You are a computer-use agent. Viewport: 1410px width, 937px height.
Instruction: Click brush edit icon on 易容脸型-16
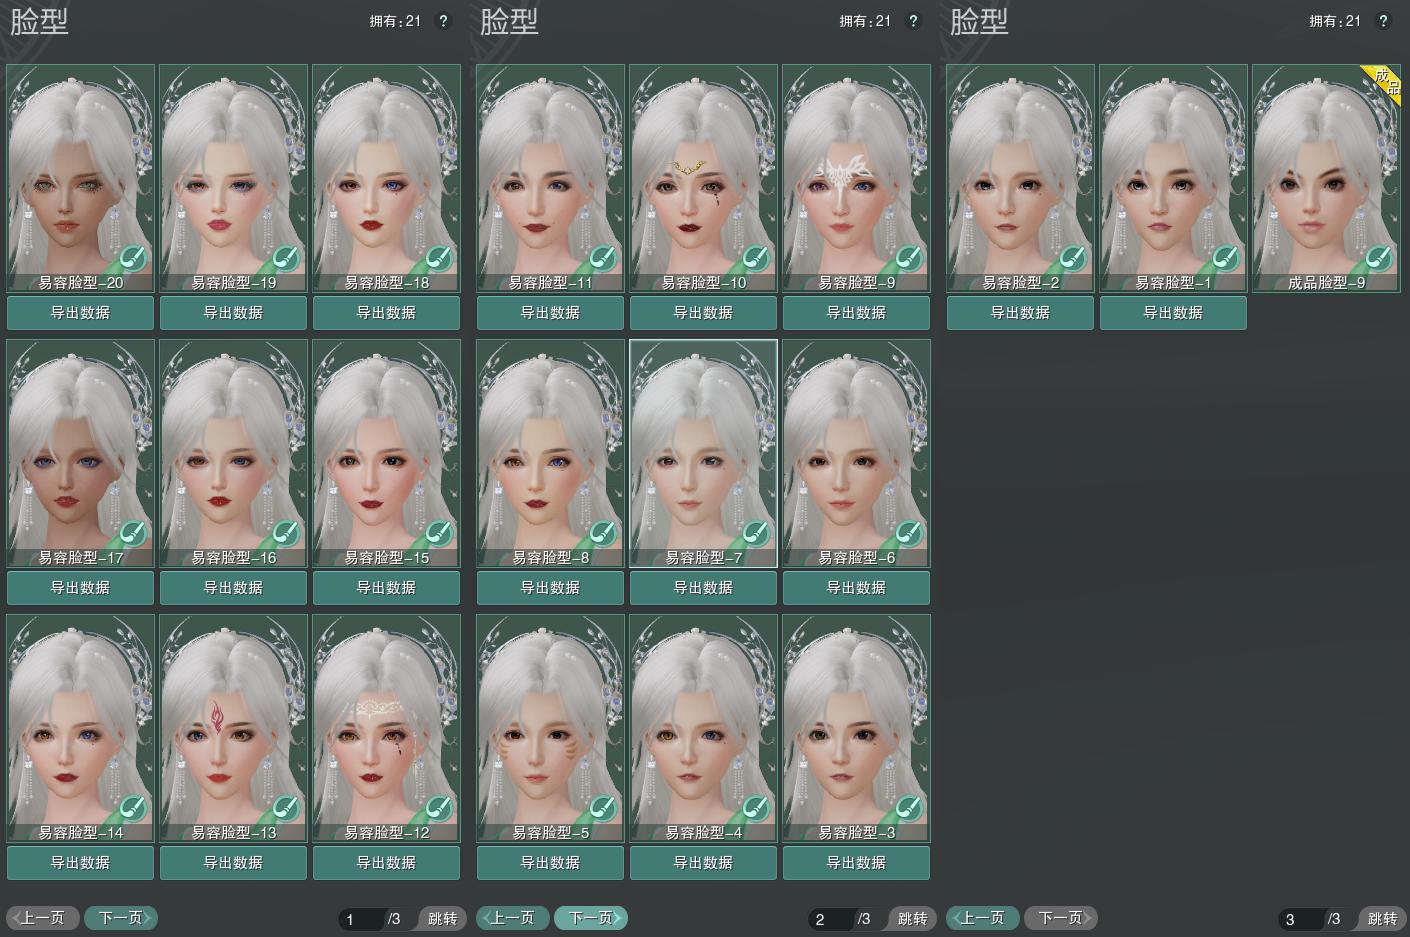286,533
